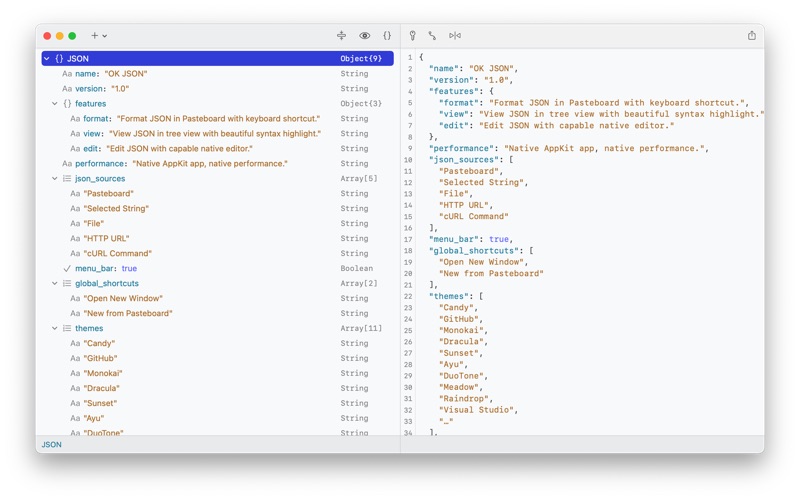Collapse the themes array
The width and height of the screenshot is (800, 500).
(x=55, y=329)
